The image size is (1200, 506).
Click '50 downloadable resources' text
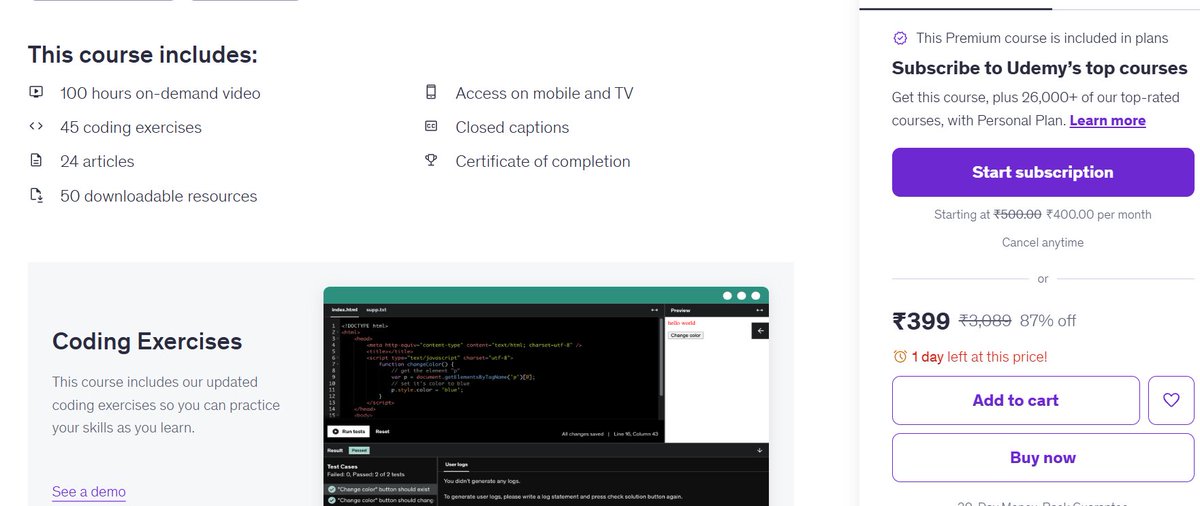158,196
